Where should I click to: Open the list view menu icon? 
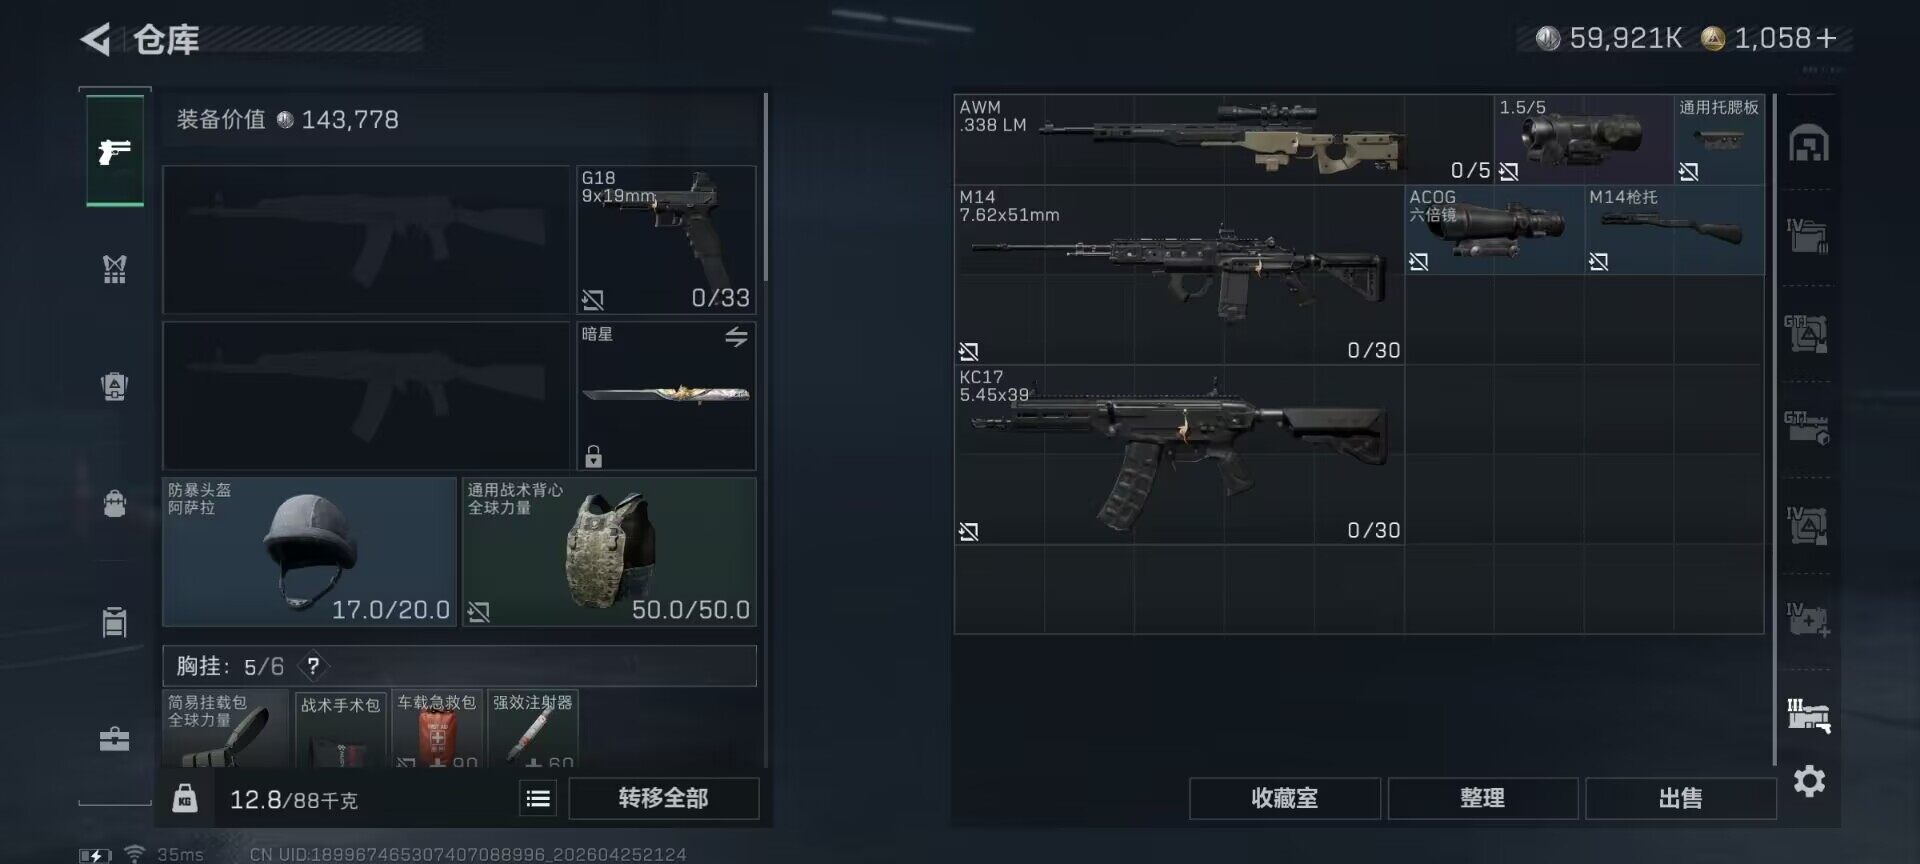click(538, 798)
